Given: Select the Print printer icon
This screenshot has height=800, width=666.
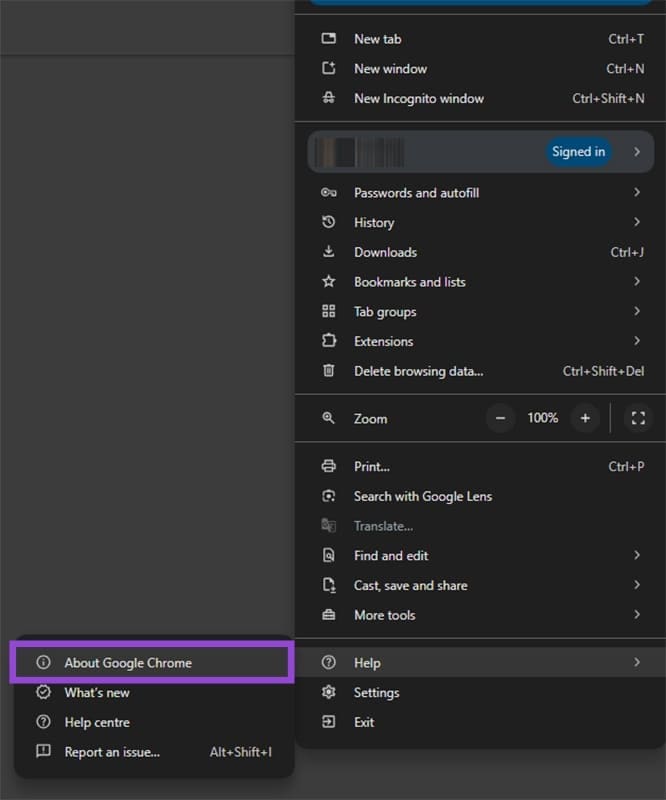Looking at the screenshot, I should 330,466.
